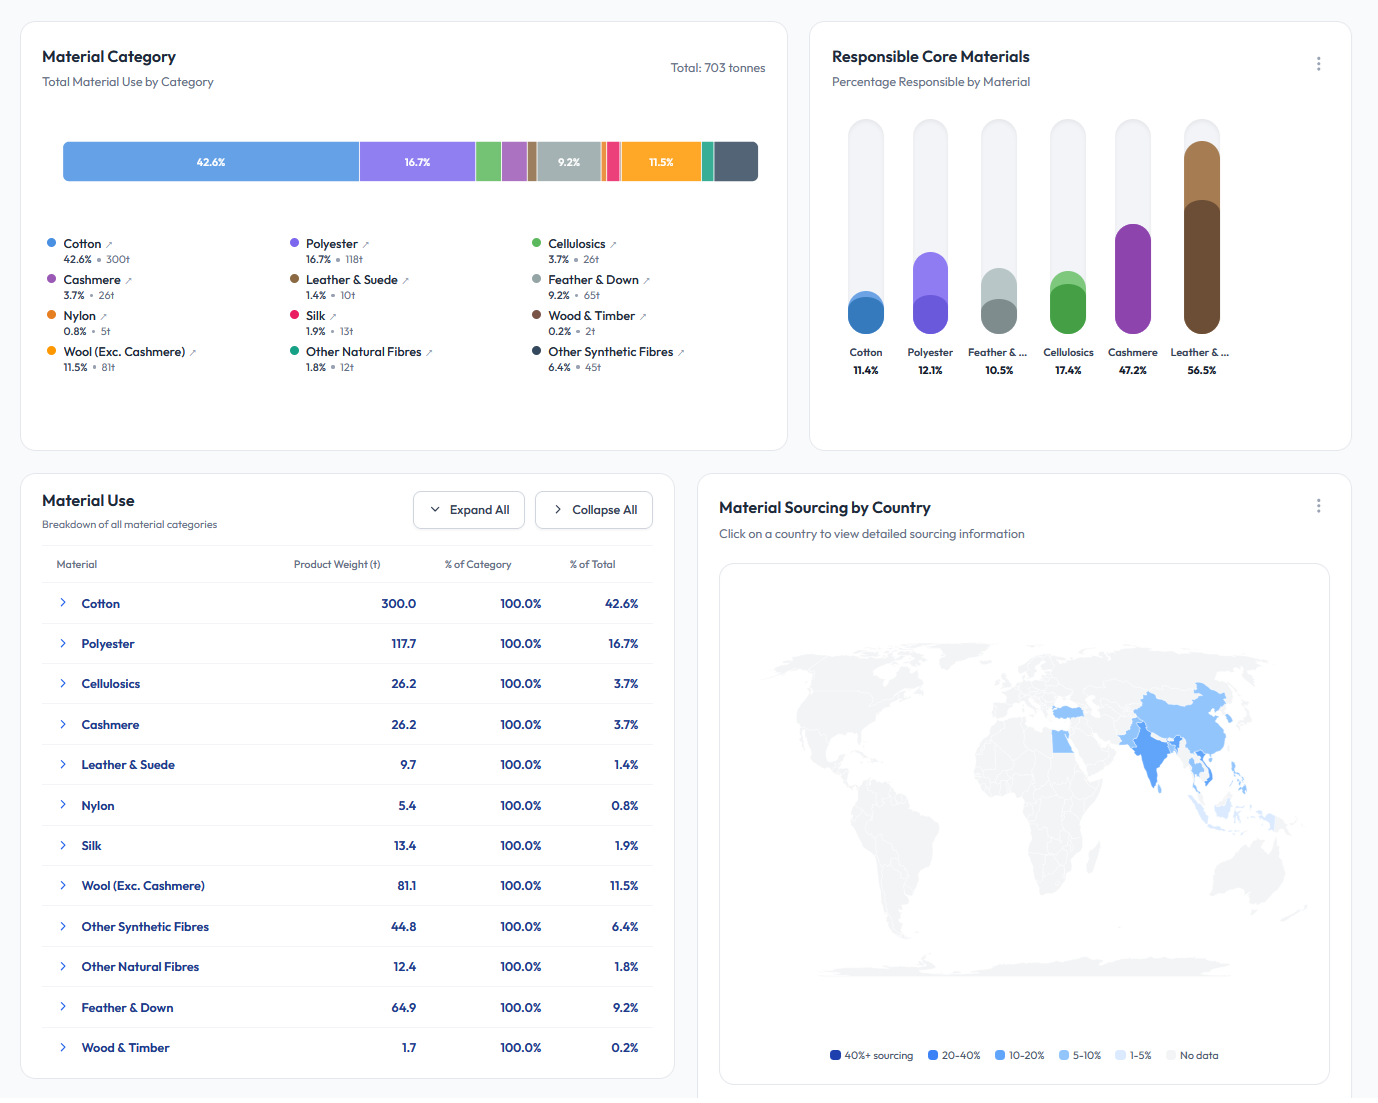Expand the Silk row chevron
This screenshot has height=1103, width=1378.
63,845
